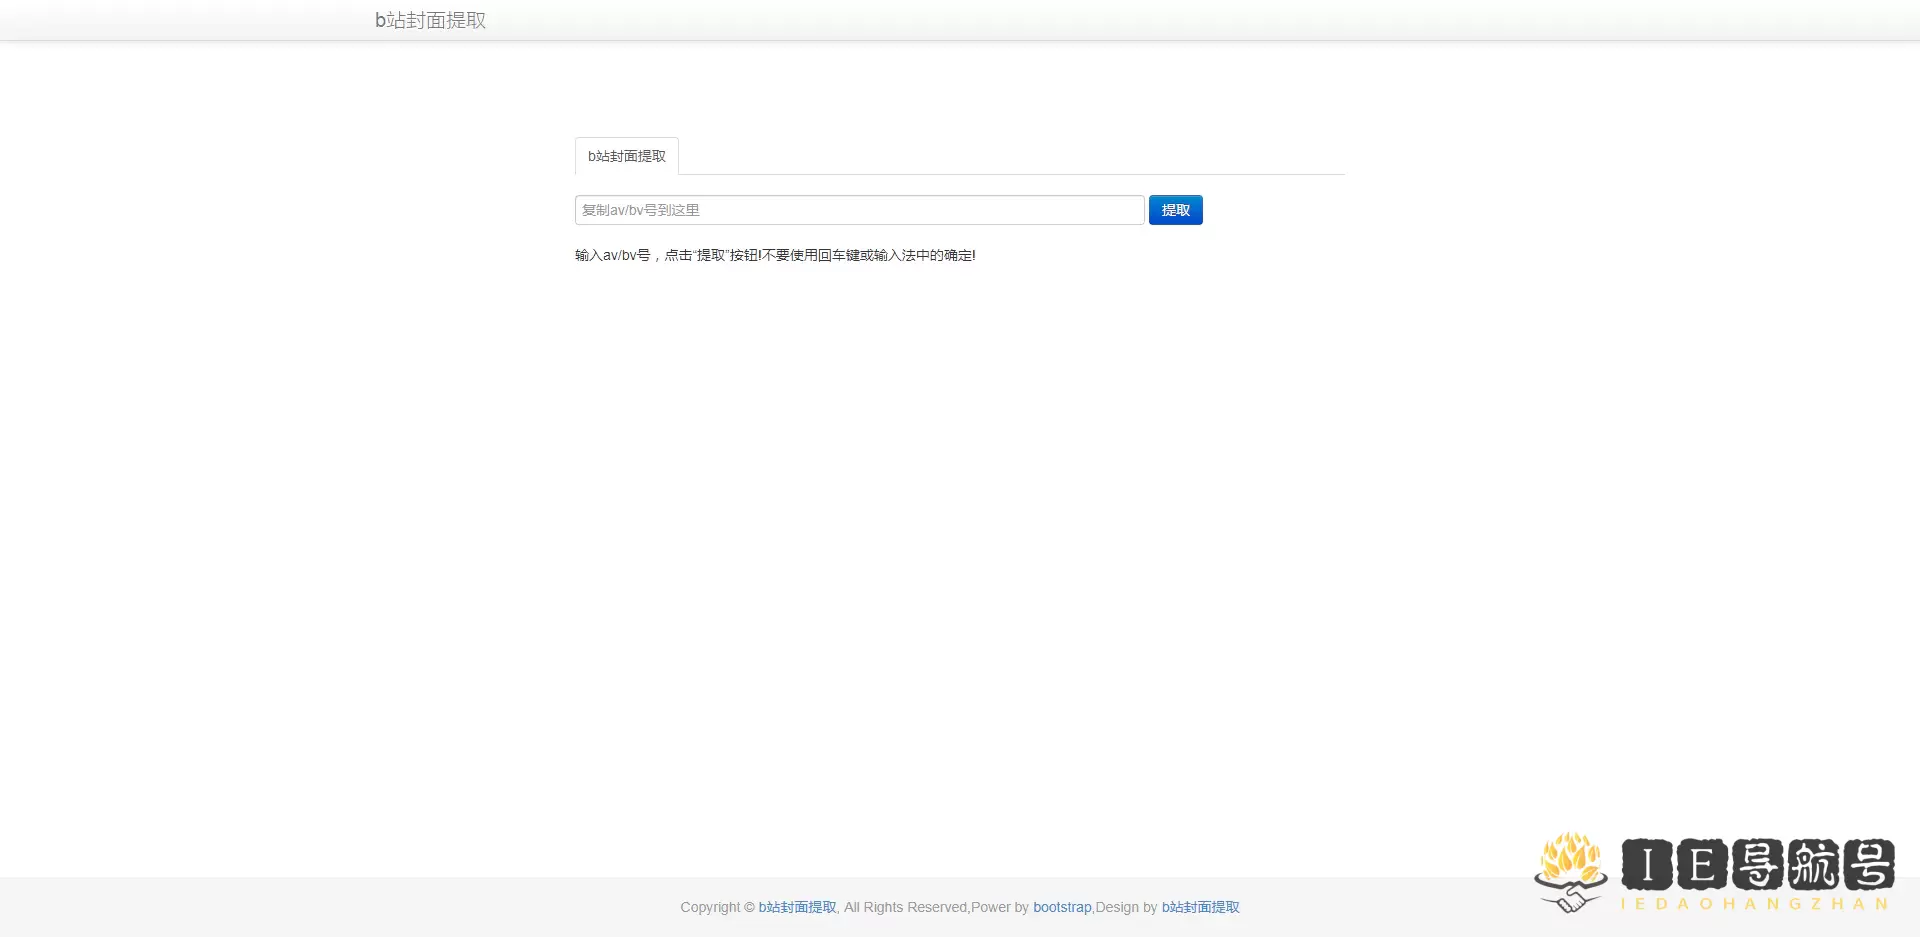Open the bootstrap link in footer

coord(1062,907)
